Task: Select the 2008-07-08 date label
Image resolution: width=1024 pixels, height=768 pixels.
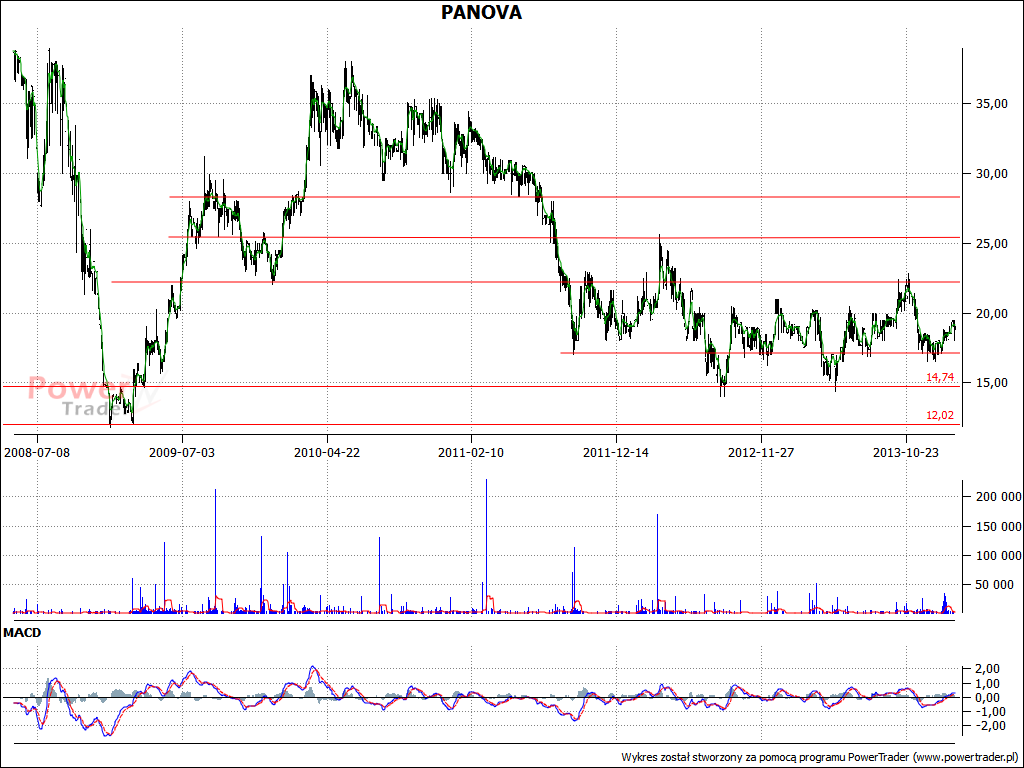Action: point(37,453)
